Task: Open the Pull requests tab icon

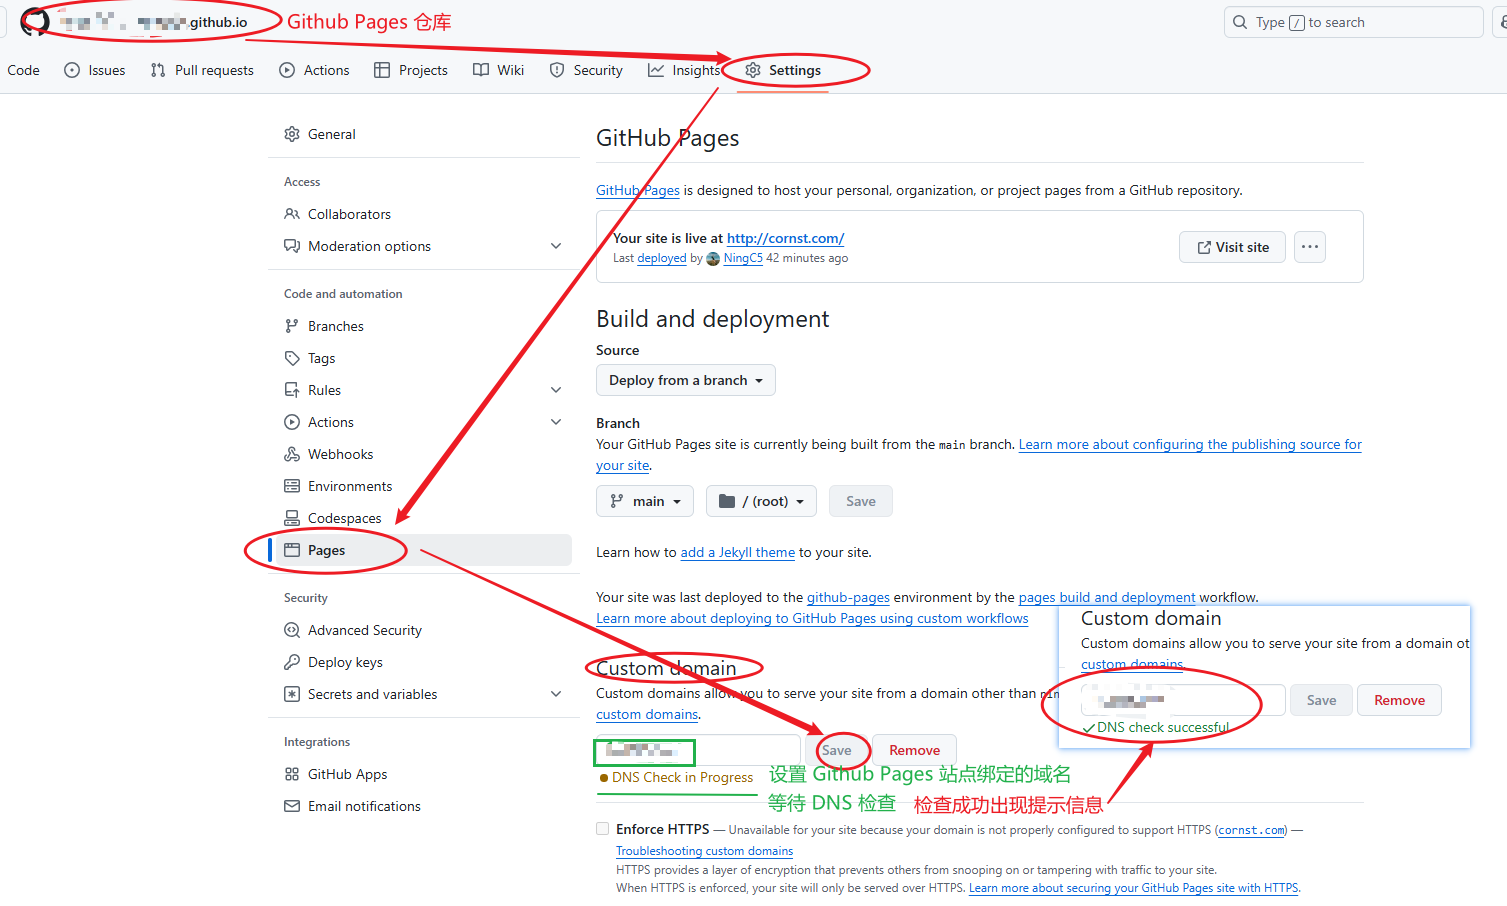Action: pyautogui.click(x=158, y=70)
